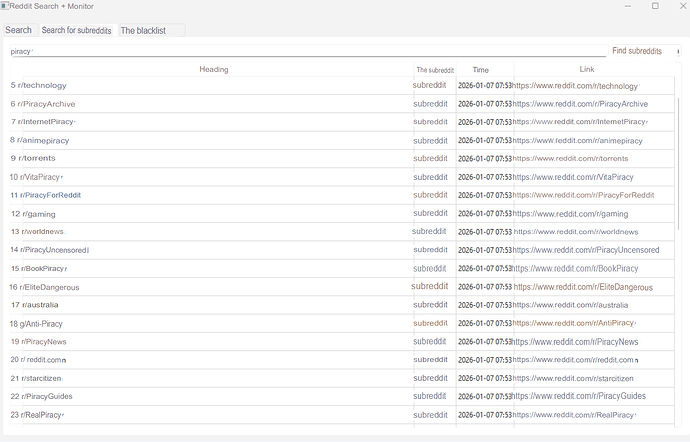Open the r/animepiracy URL link
Image resolution: width=690 pixels, height=442 pixels.
point(577,140)
